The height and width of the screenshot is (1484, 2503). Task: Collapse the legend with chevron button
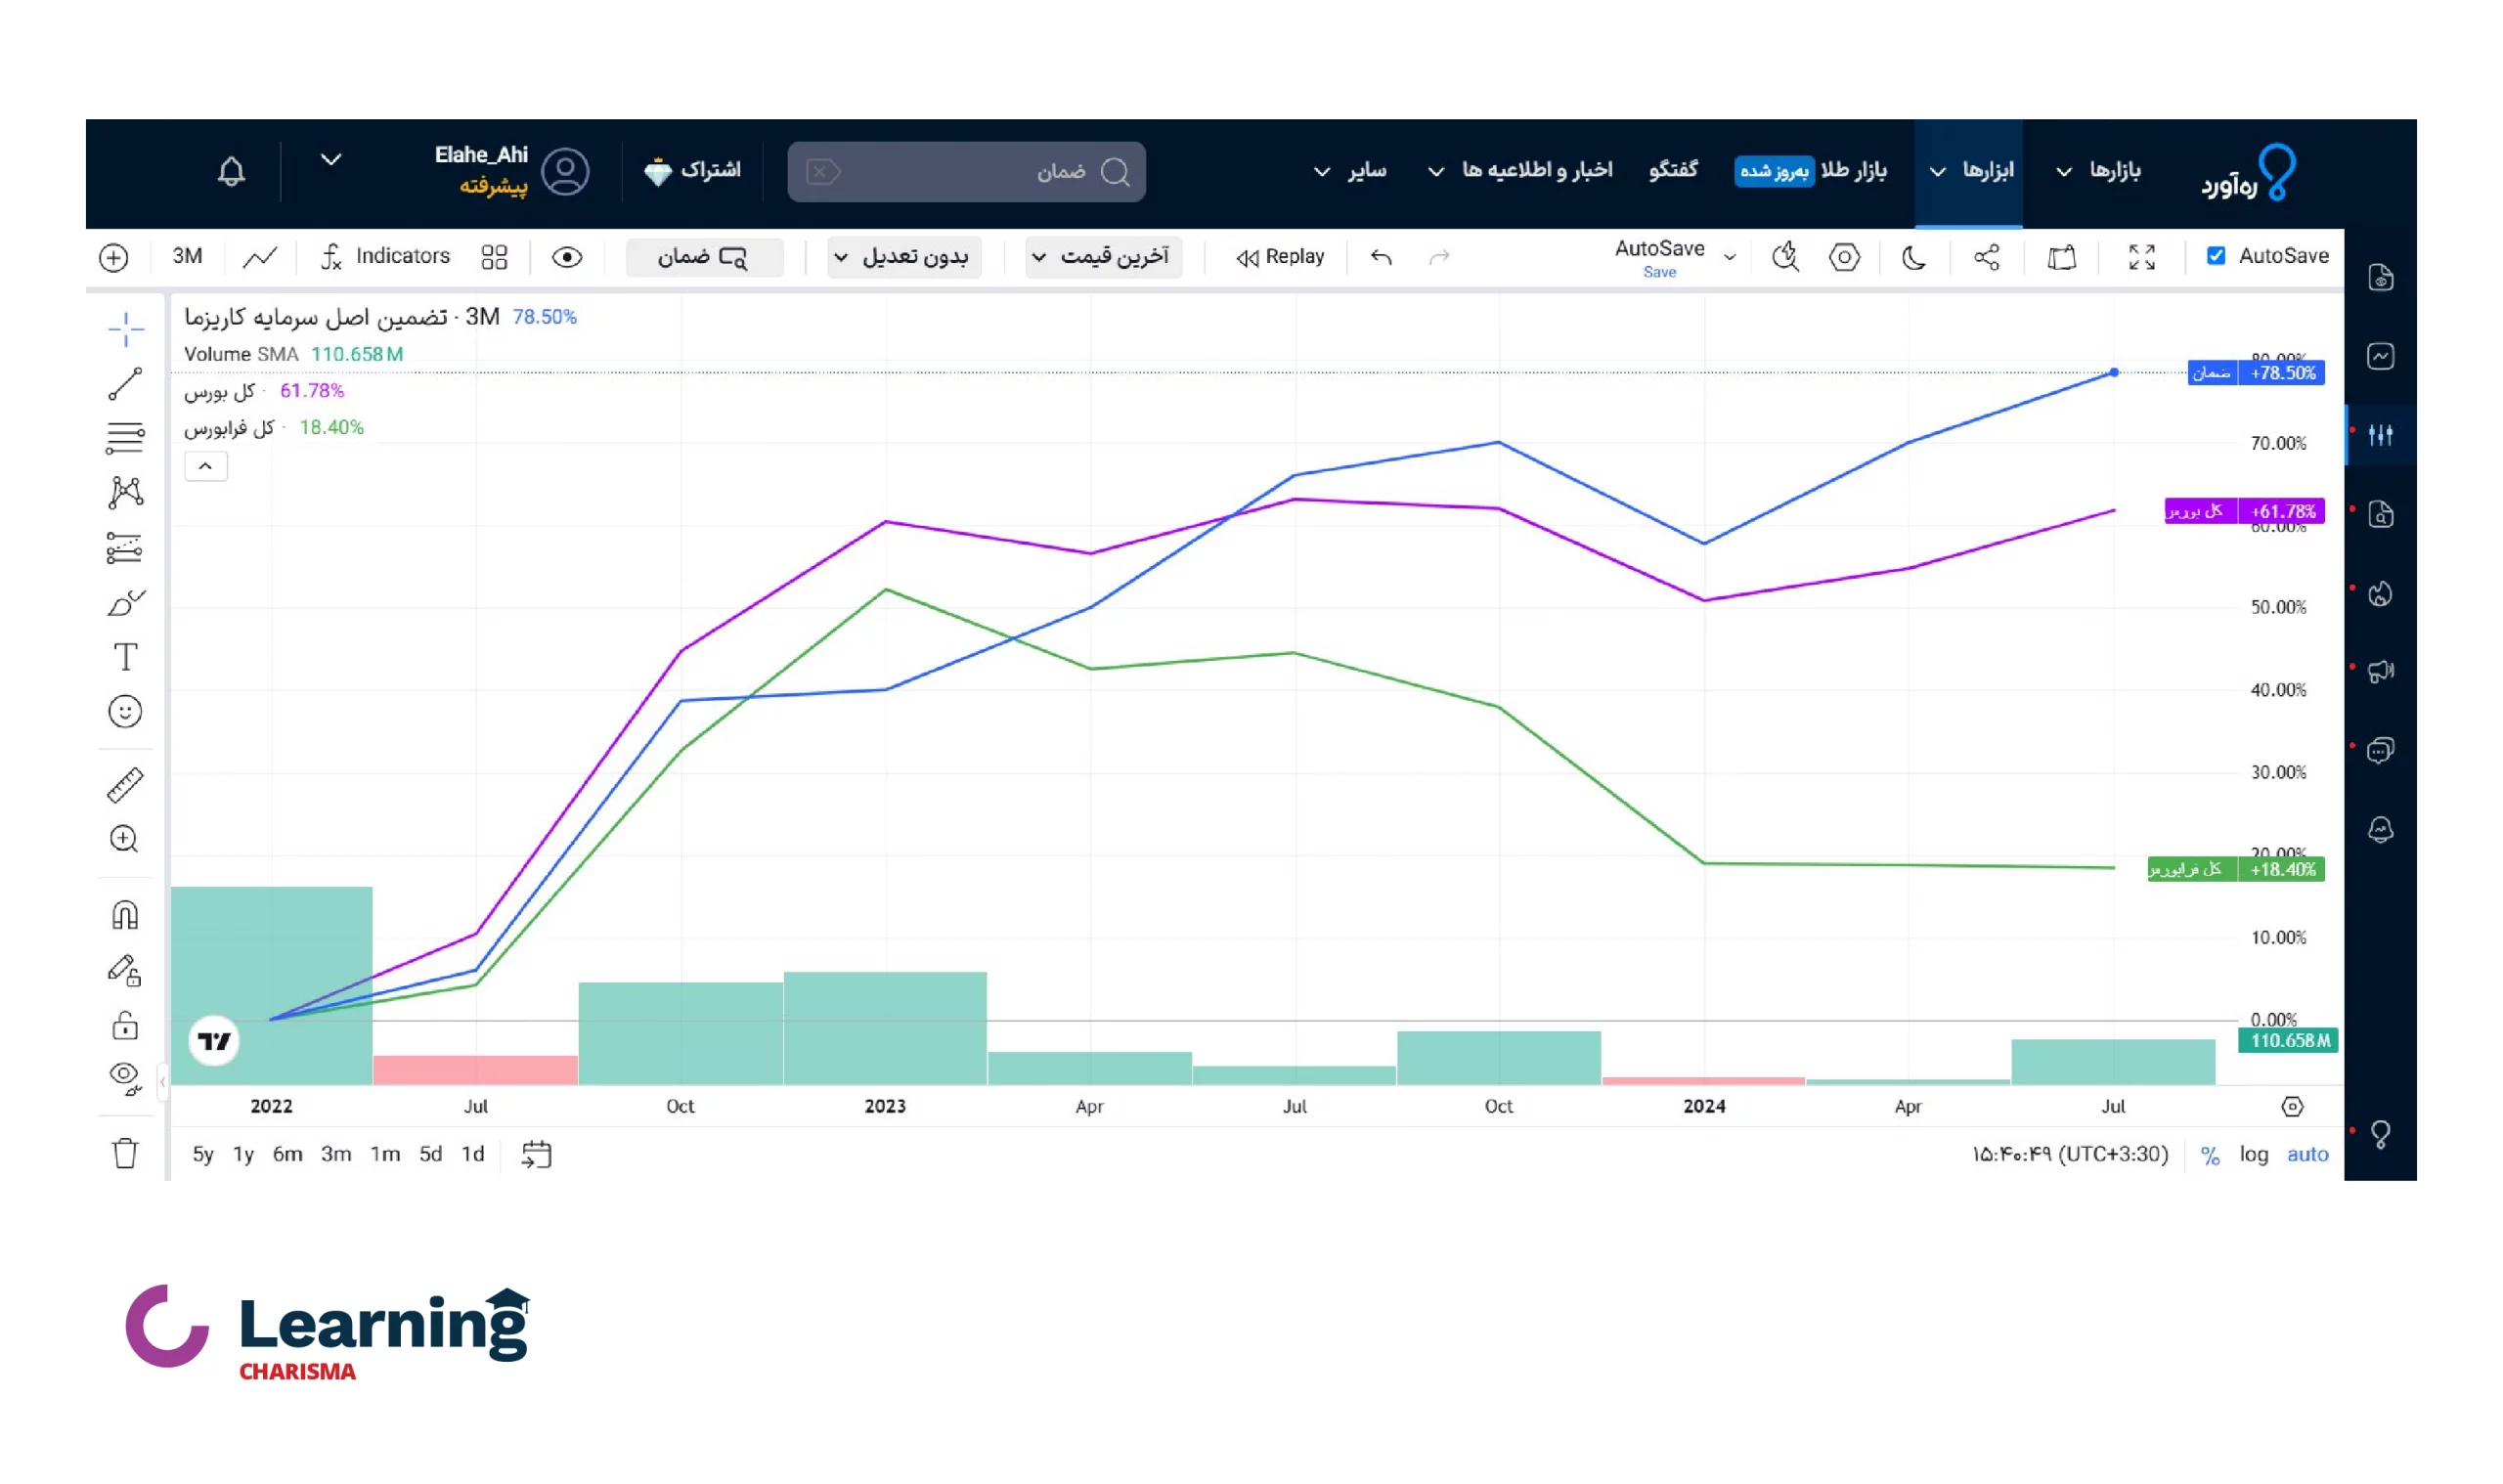pos(206,466)
